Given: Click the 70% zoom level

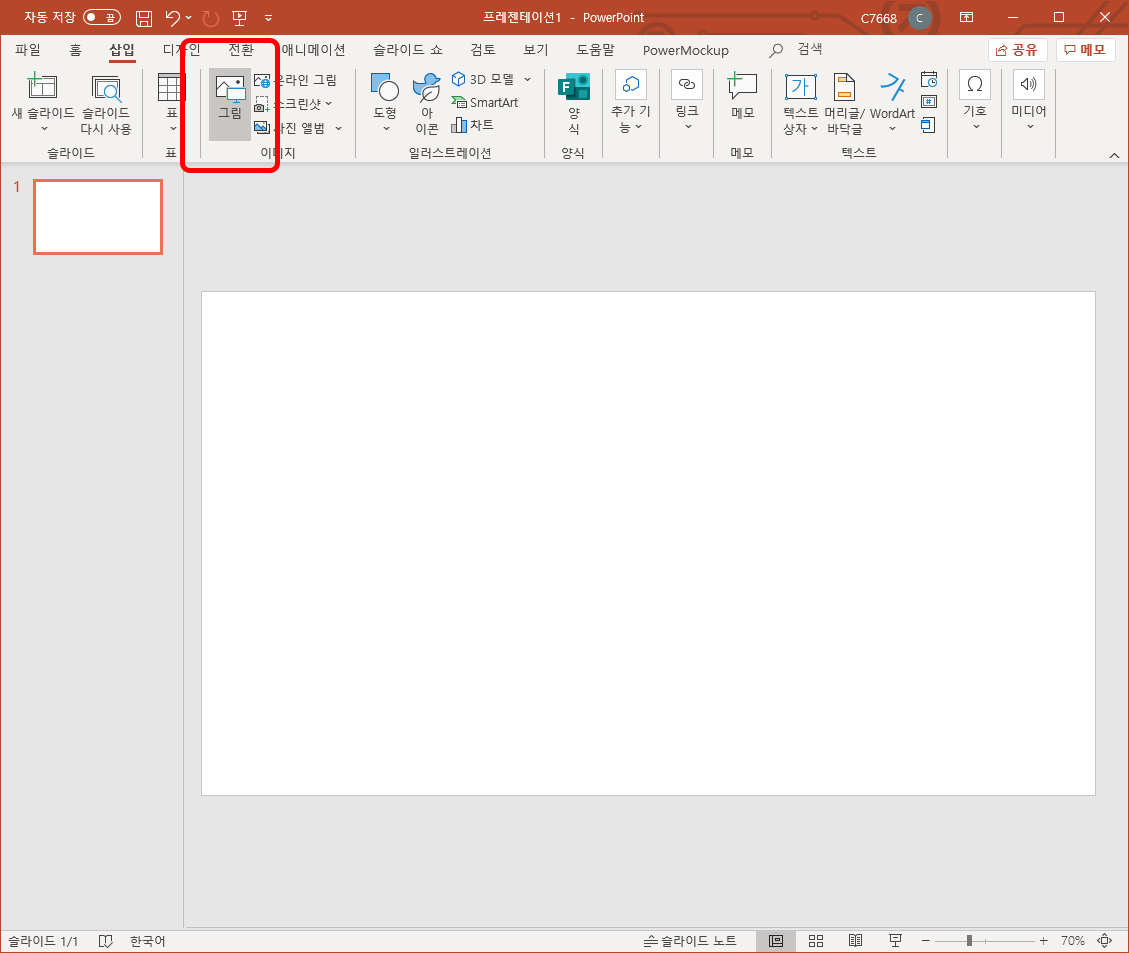Looking at the screenshot, I should click(x=1072, y=941).
